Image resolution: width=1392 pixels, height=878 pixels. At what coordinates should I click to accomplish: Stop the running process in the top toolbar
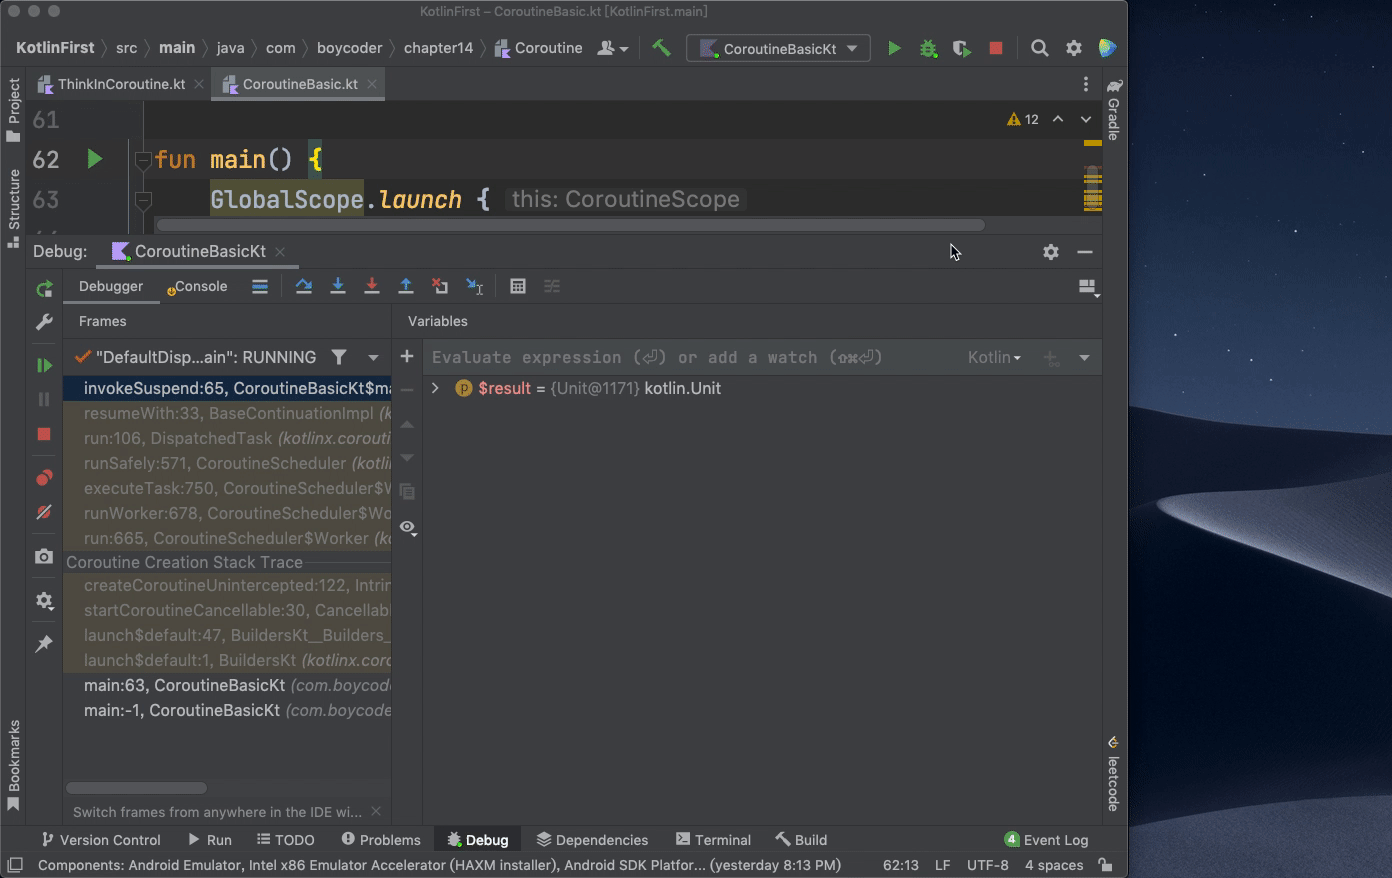click(x=996, y=48)
